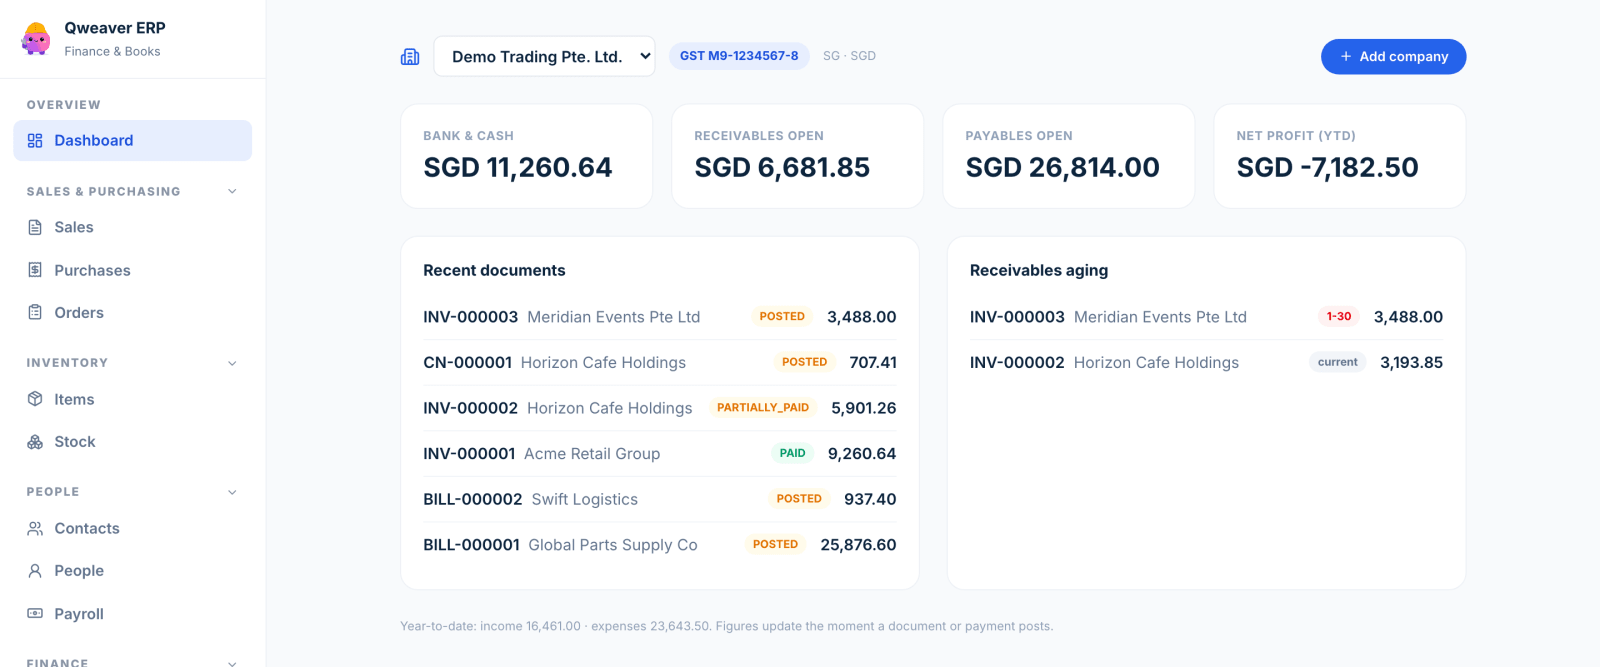1600x667 pixels.
Task: Open INV-000003 in Receivables aging
Action: pos(1206,317)
